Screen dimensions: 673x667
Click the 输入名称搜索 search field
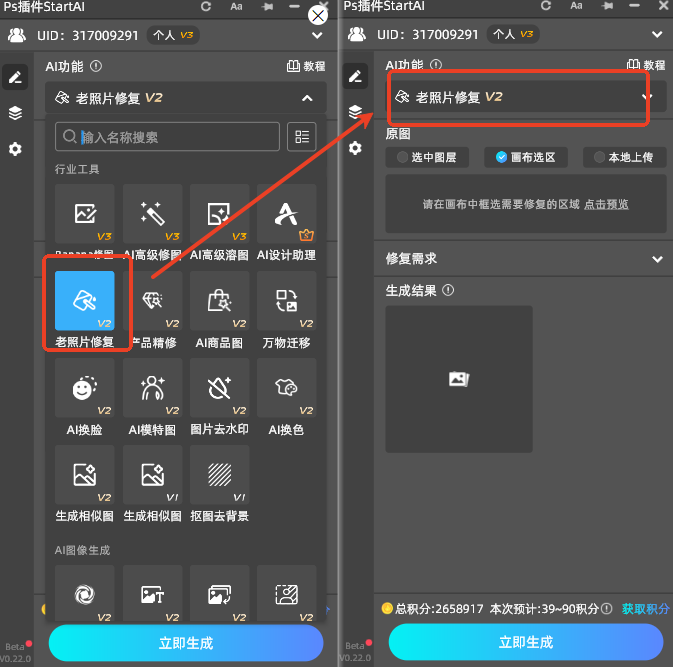click(167, 137)
